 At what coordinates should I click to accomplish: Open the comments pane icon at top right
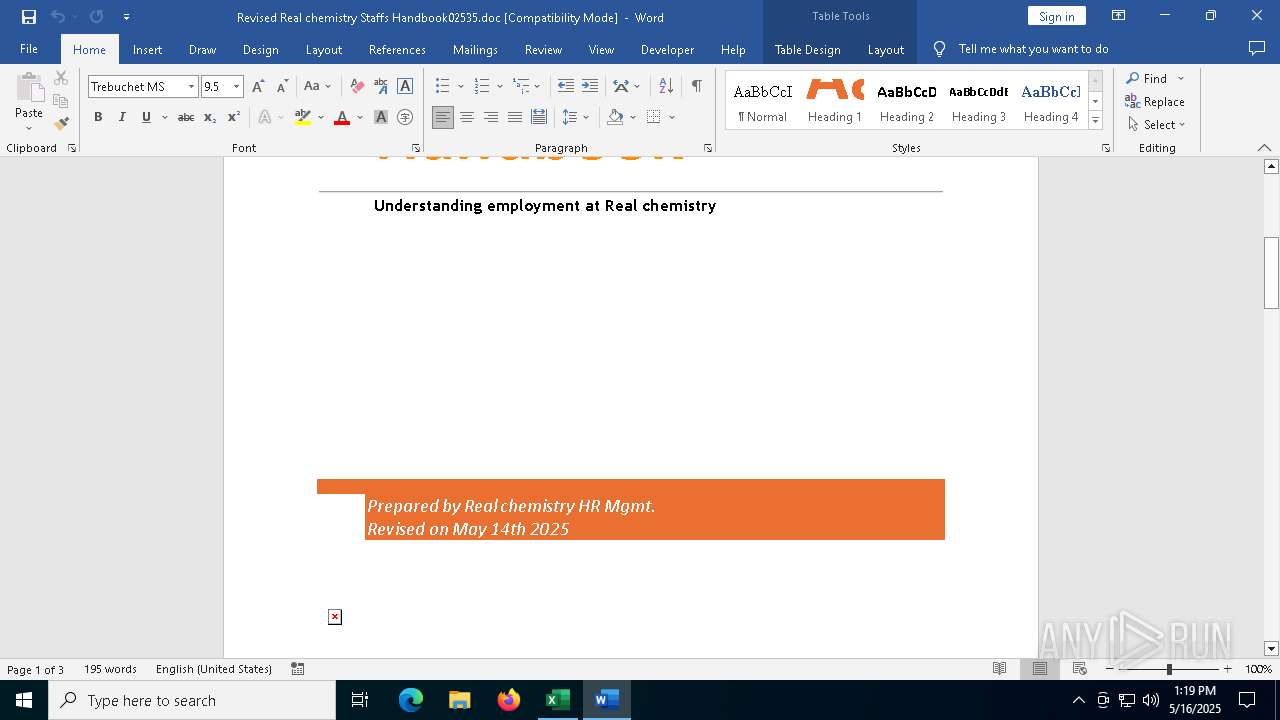click(1257, 49)
